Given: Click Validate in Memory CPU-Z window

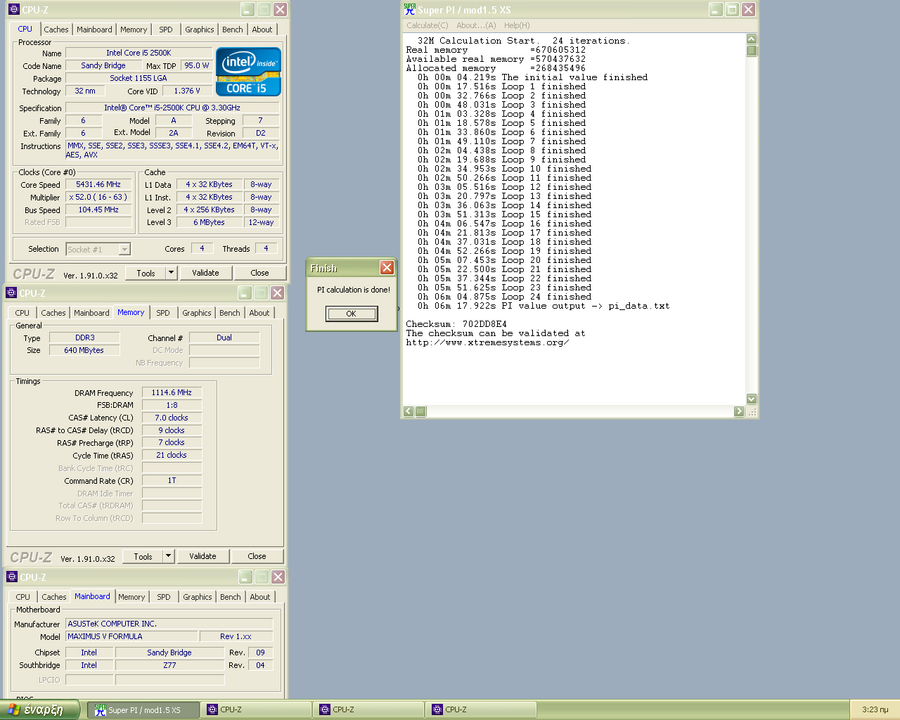Looking at the screenshot, I should click(x=203, y=556).
